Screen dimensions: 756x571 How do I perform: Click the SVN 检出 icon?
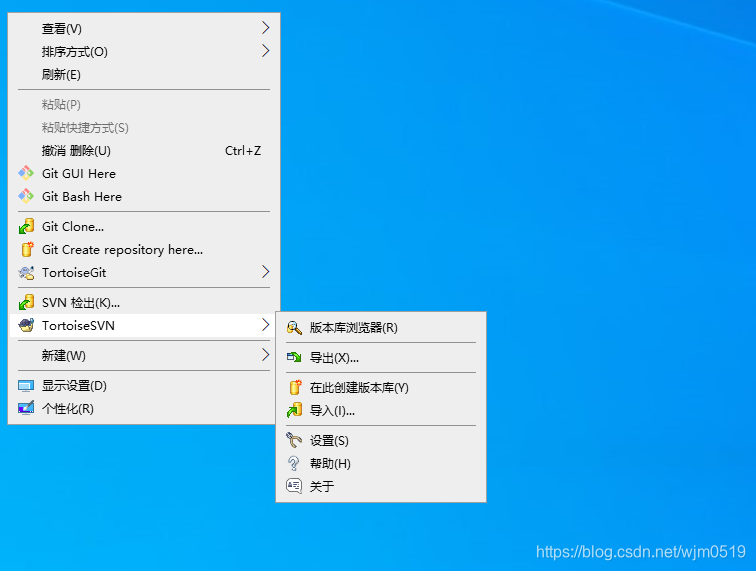tap(26, 302)
